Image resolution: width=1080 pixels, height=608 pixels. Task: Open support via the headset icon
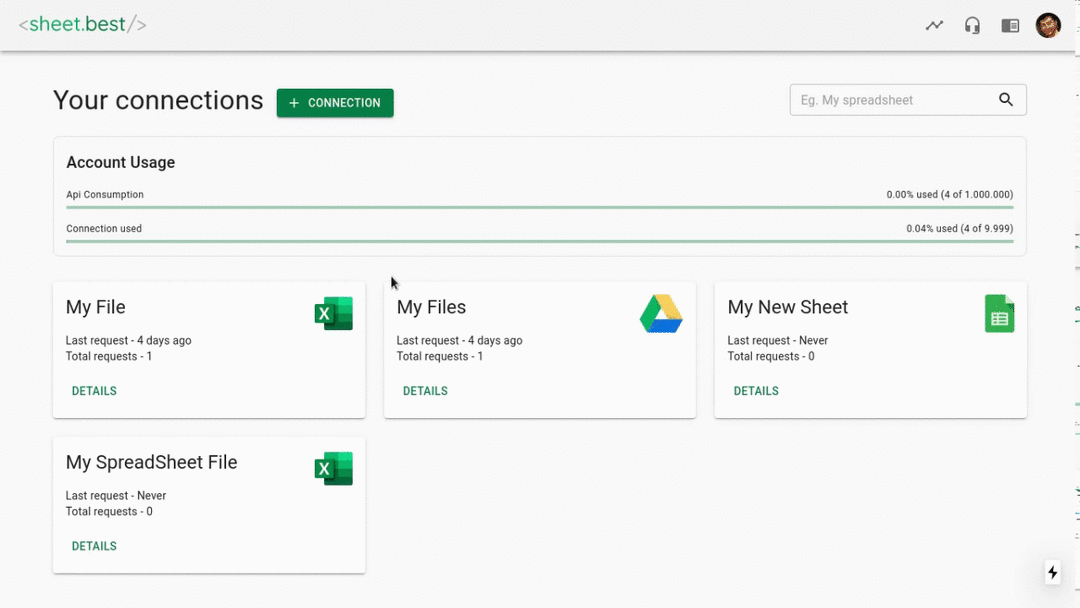tap(972, 25)
